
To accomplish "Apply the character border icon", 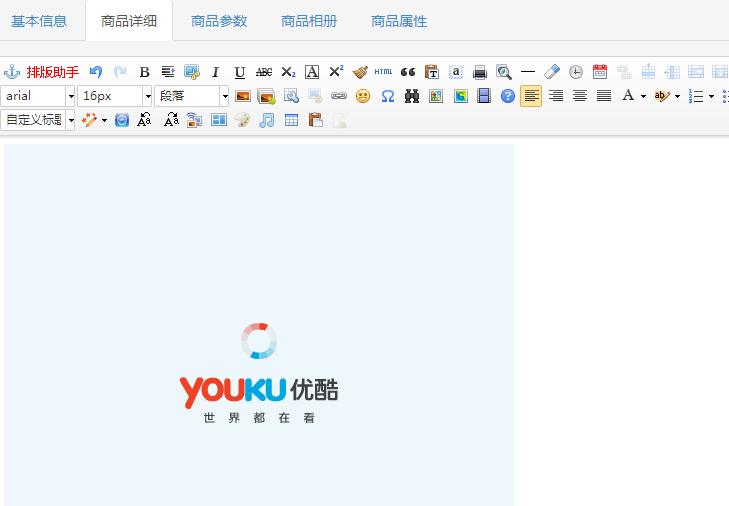I will pyautogui.click(x=312, y=72).
